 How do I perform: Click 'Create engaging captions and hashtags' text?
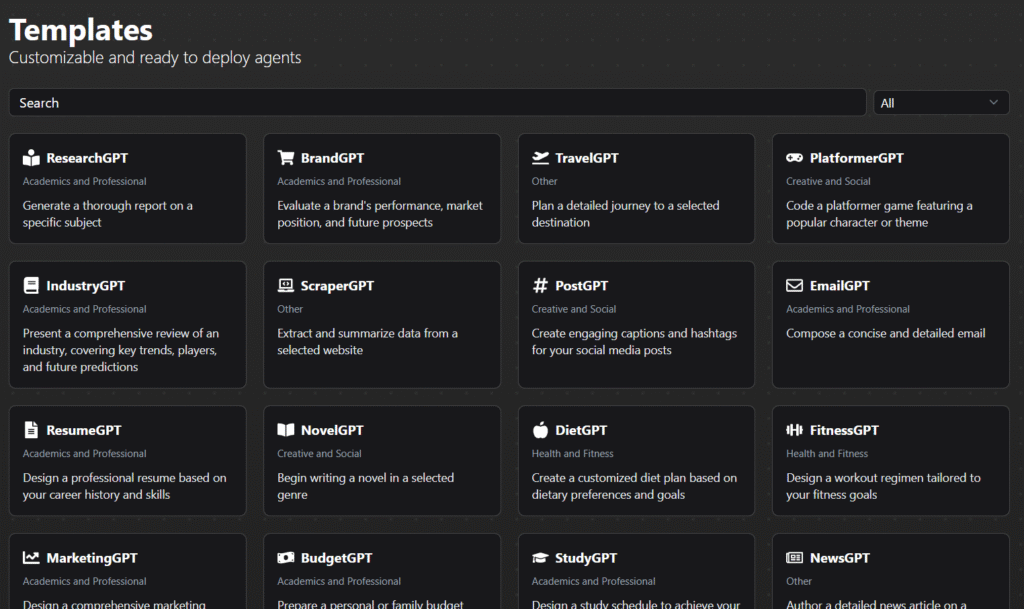coord(634,341)
